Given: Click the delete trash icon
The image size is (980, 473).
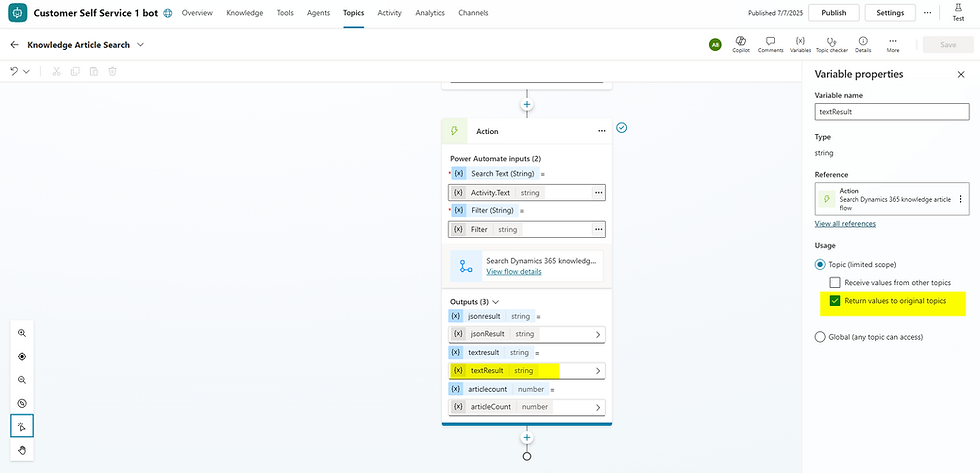Looking at the screenshot, I should click(112, 71).
